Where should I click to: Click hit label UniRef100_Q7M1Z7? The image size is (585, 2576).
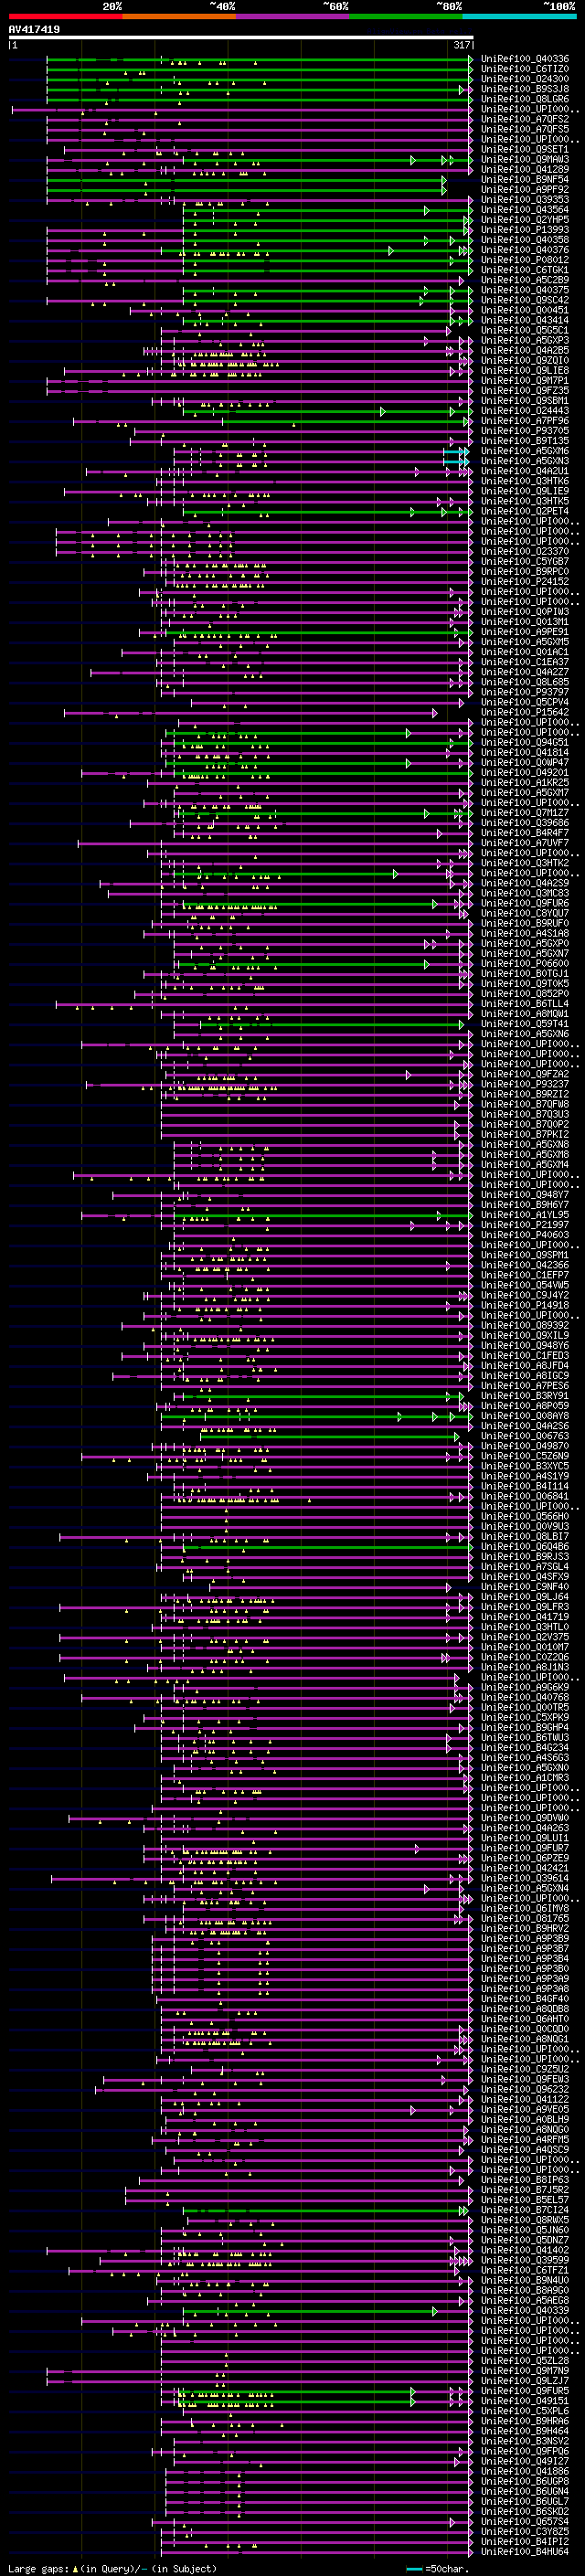pos(524,813)
